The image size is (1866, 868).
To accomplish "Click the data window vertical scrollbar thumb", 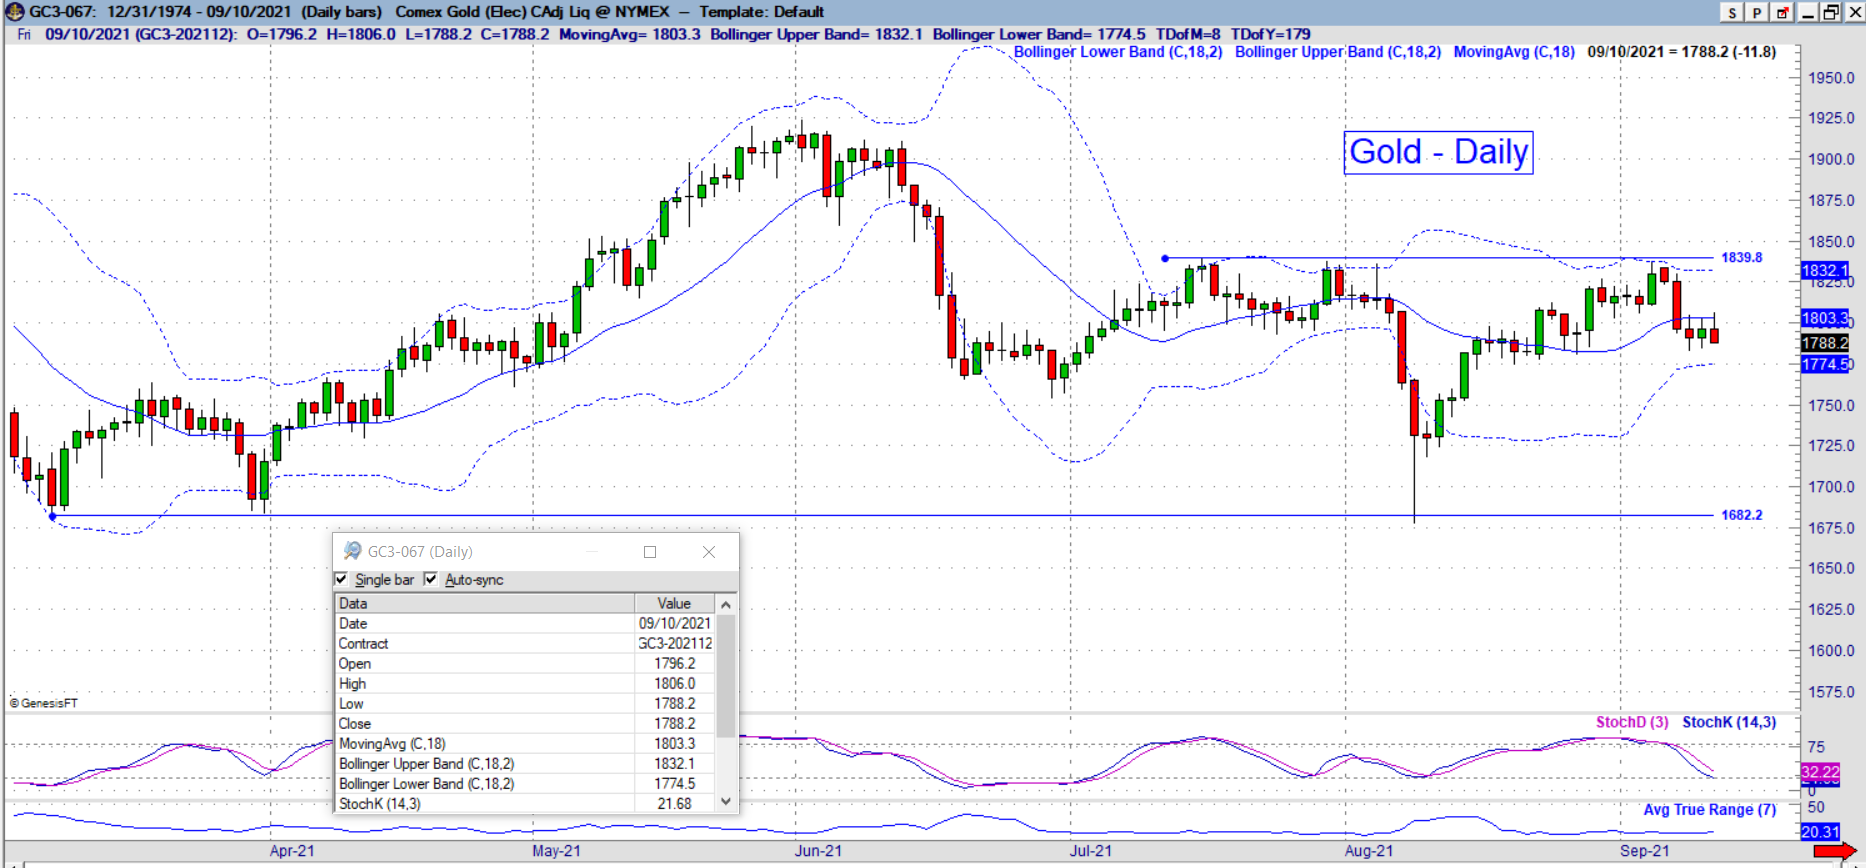I will [727, 676].
